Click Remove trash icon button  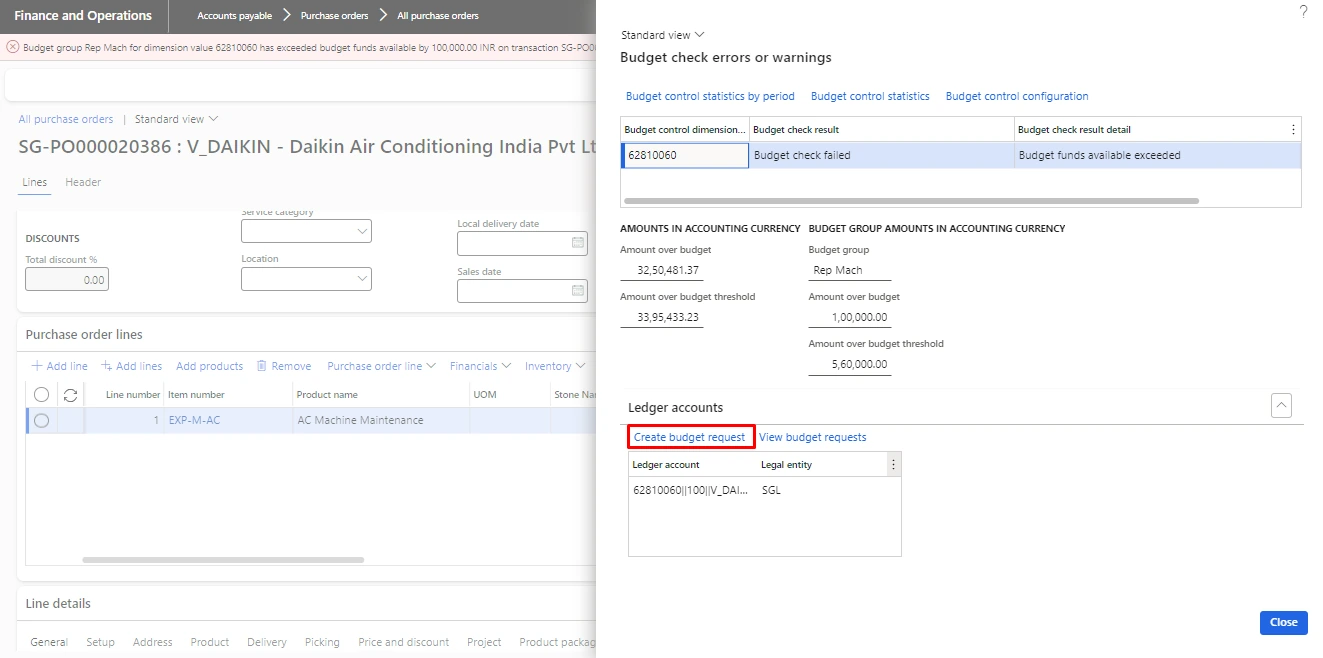(x=284, y=366)
